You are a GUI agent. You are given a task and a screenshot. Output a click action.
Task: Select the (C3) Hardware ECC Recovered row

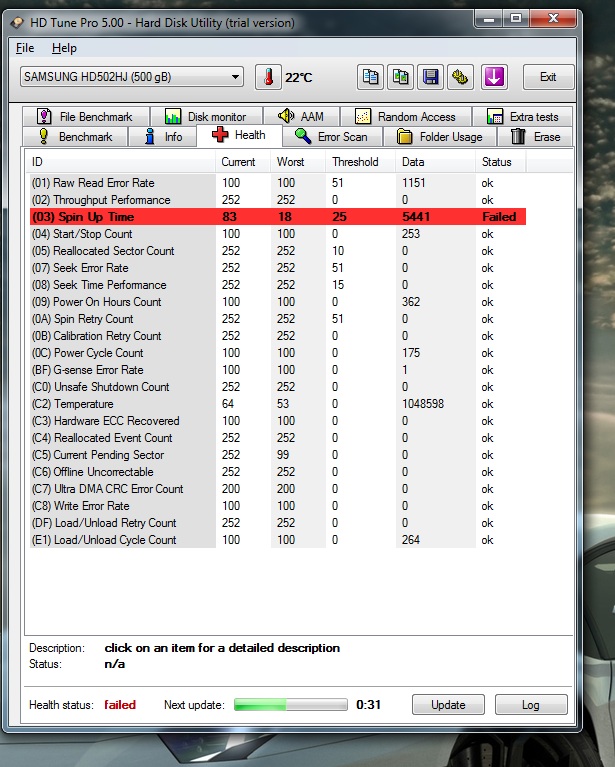[278, 421]
